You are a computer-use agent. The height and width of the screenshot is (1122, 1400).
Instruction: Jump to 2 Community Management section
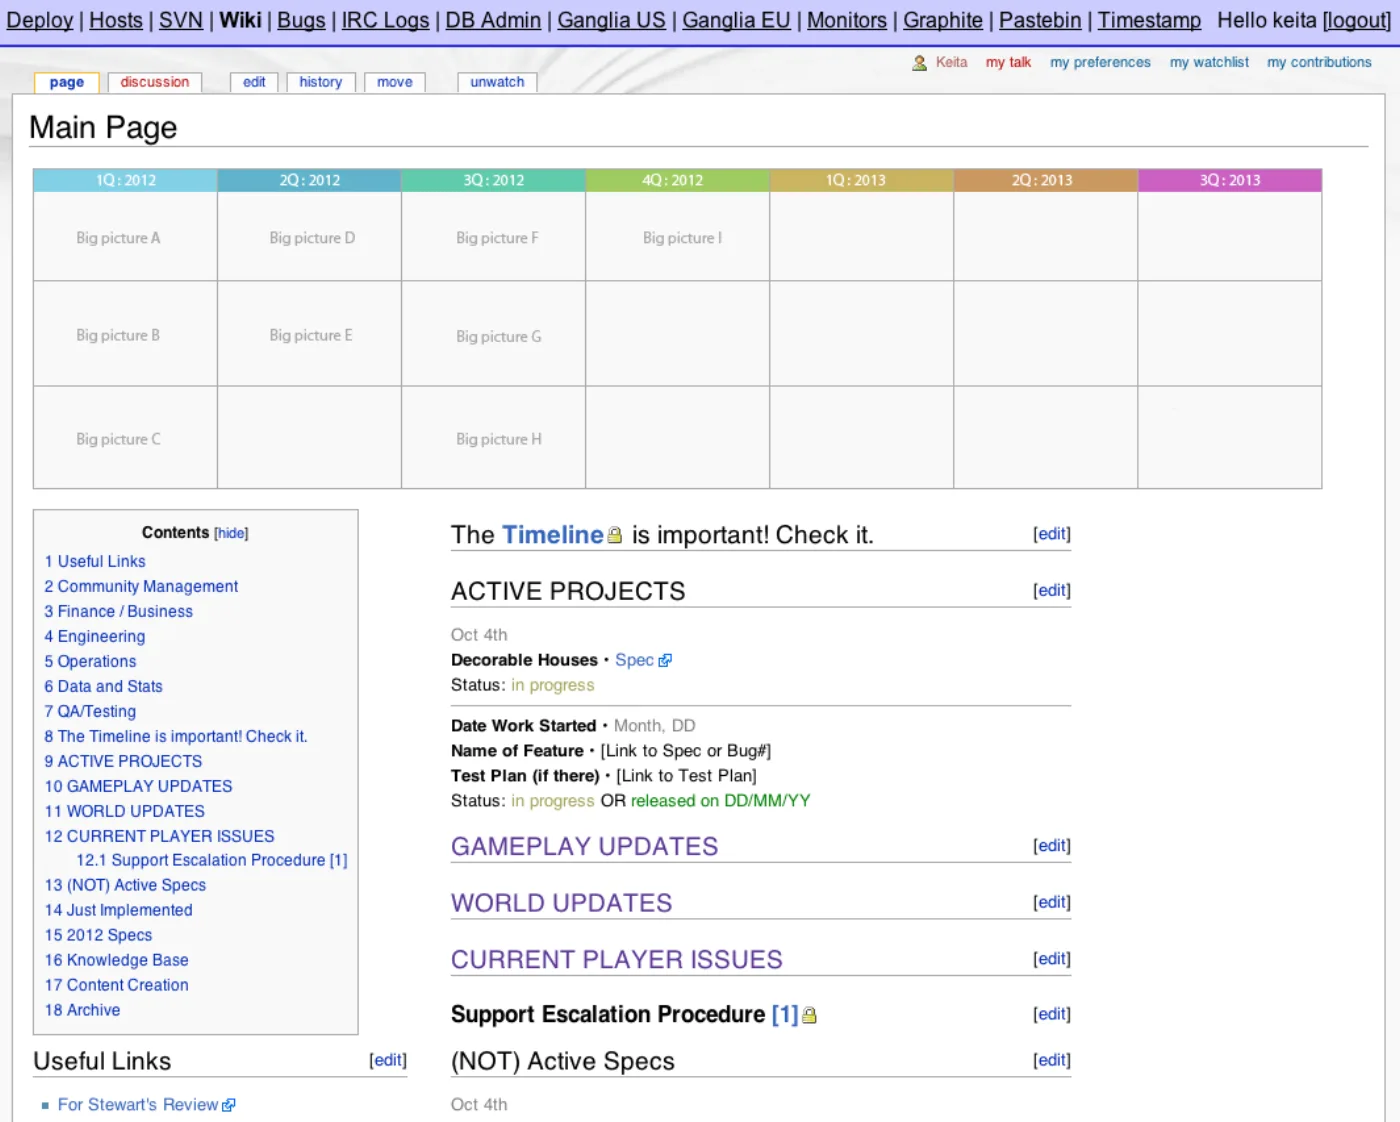141,587
